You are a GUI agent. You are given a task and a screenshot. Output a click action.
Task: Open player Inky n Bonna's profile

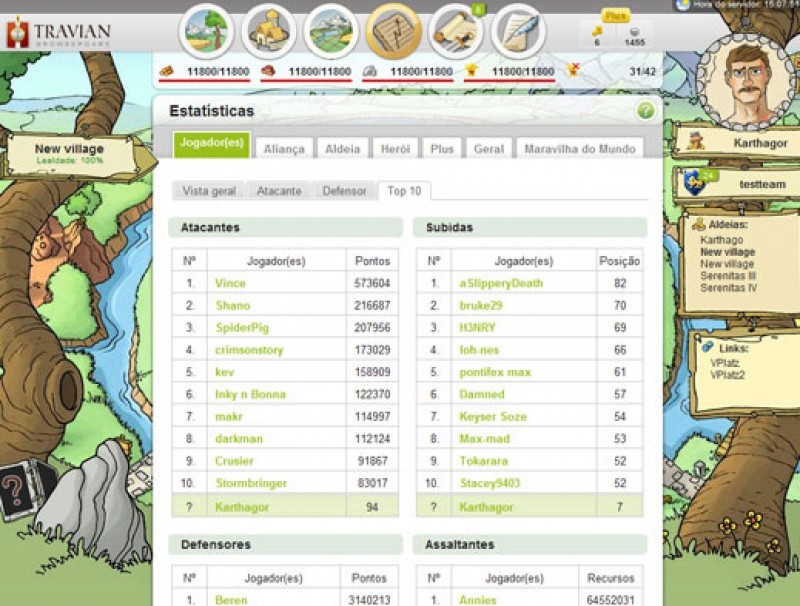251,394
